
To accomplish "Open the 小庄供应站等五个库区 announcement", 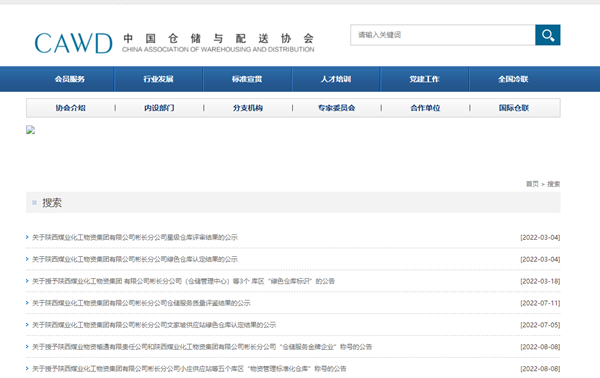I will (x=189, y=368).
